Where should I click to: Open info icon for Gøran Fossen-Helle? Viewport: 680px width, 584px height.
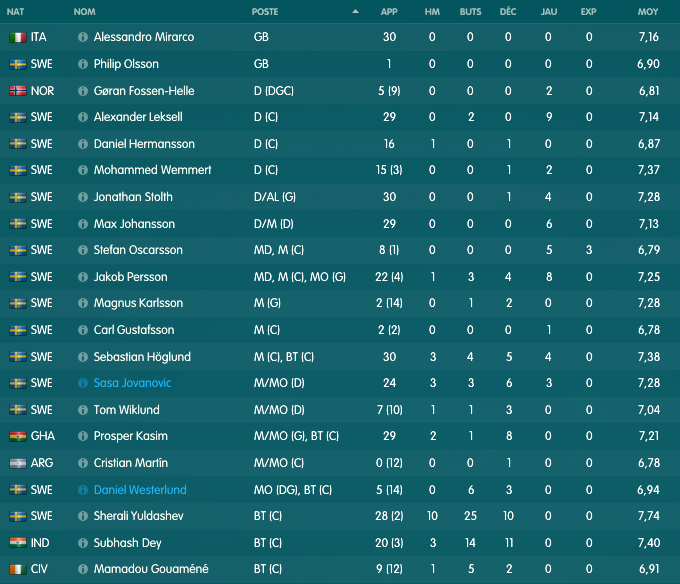[83, 91]
